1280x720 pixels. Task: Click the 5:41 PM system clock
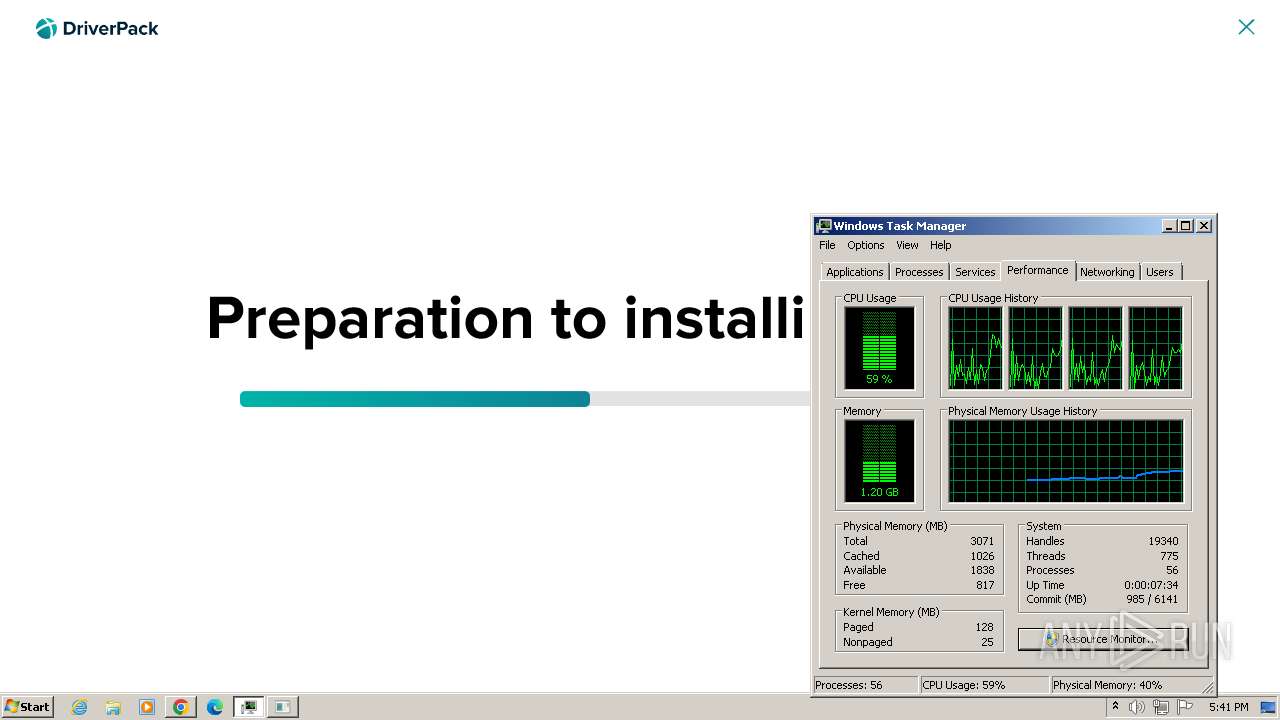1228,707
